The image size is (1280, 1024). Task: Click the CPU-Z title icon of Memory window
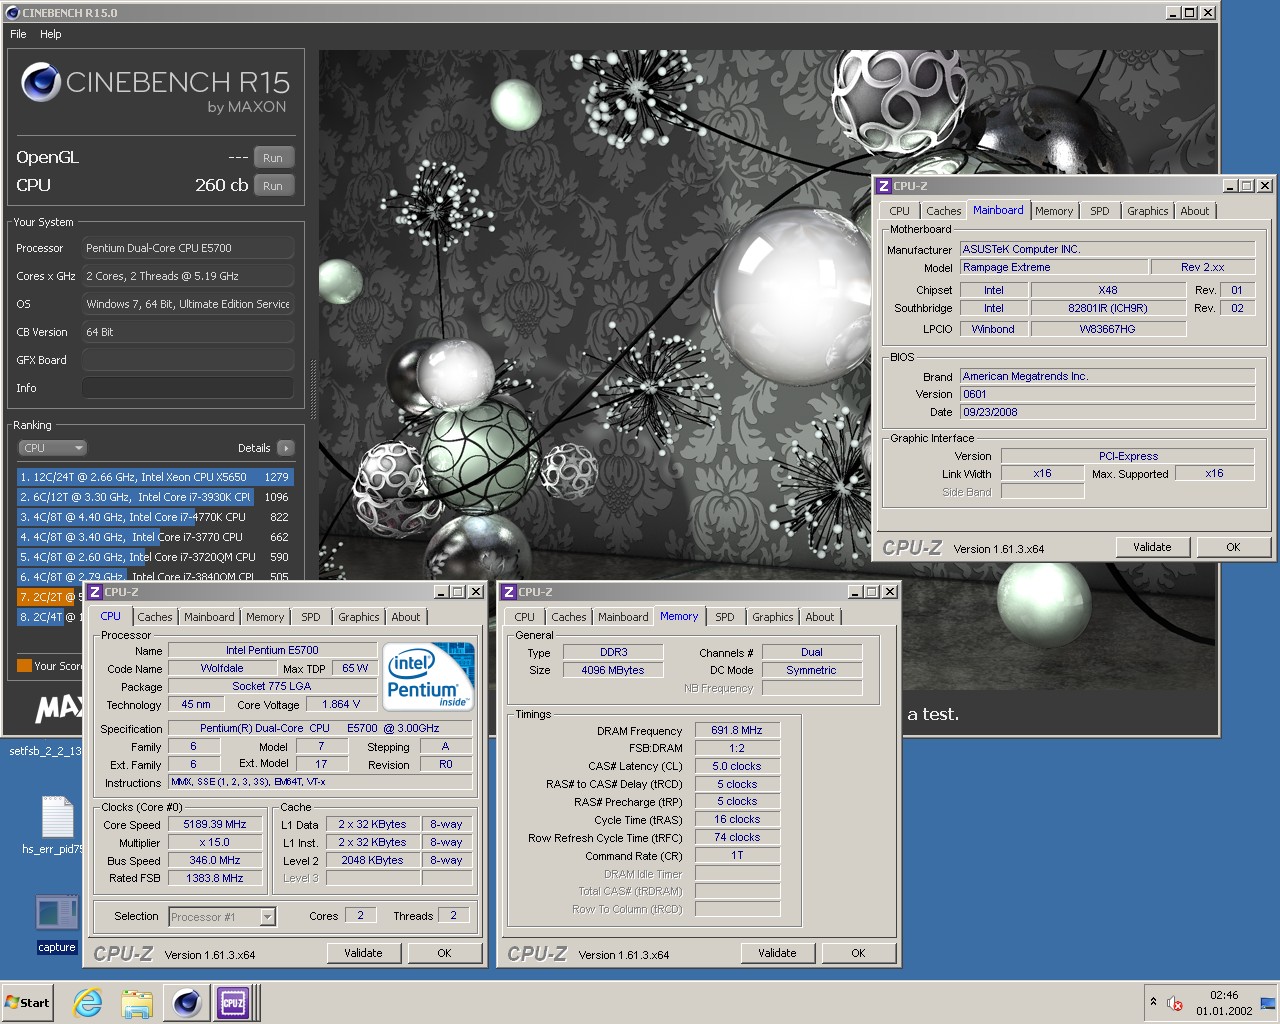(x=509, y=592)
